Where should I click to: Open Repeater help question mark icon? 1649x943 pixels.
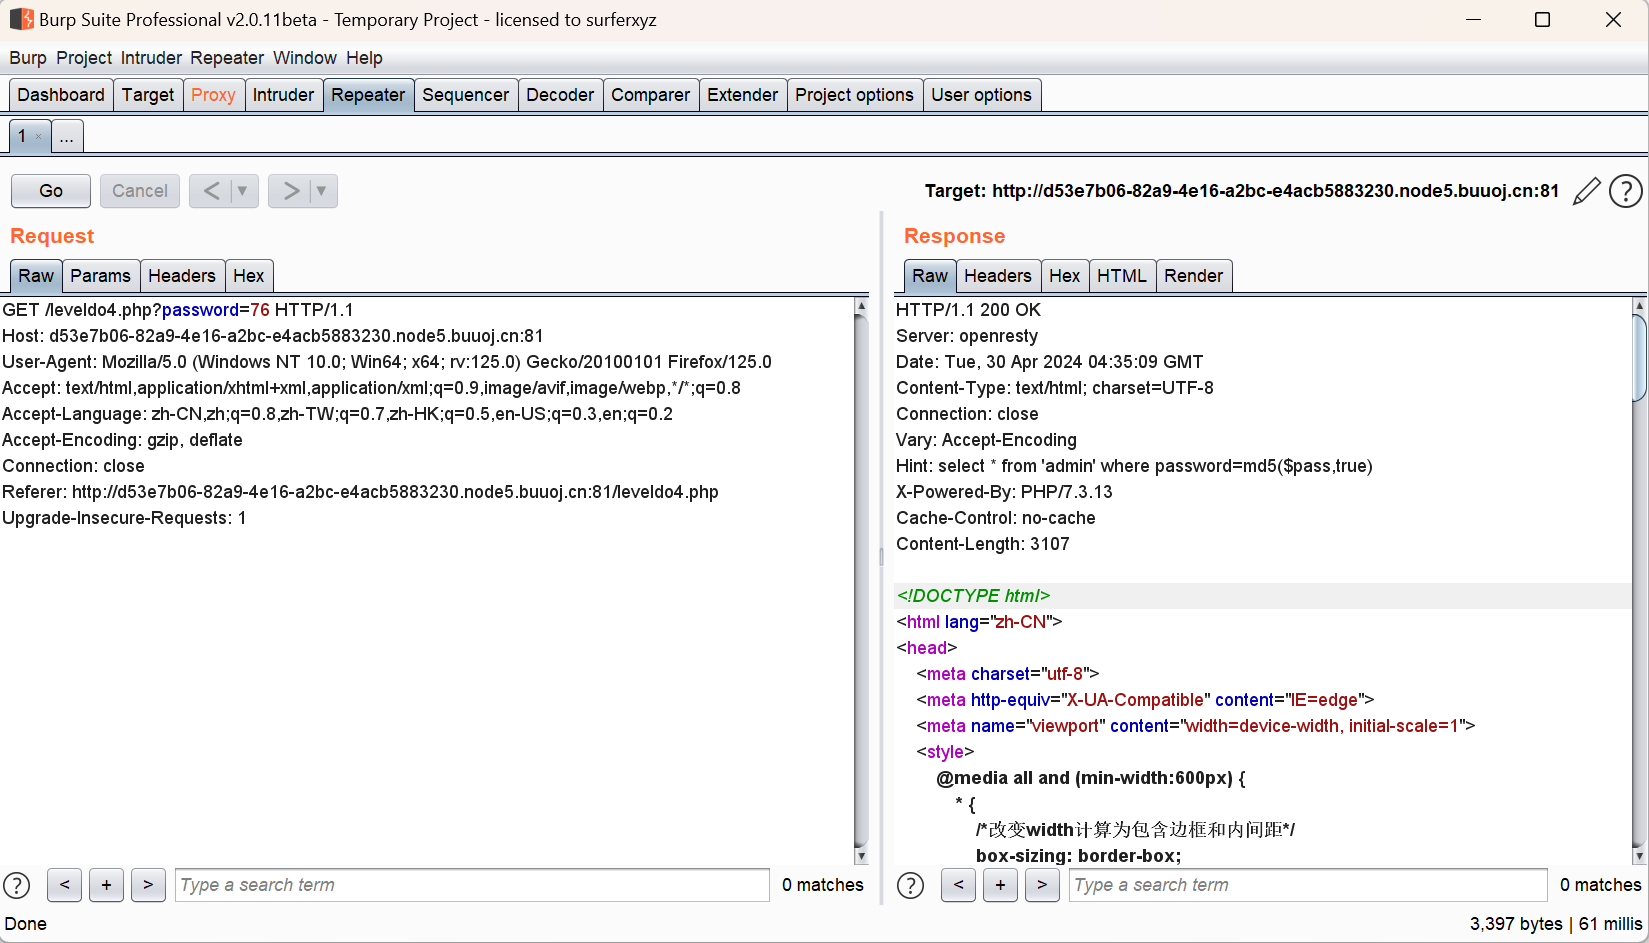(1626, 191)
